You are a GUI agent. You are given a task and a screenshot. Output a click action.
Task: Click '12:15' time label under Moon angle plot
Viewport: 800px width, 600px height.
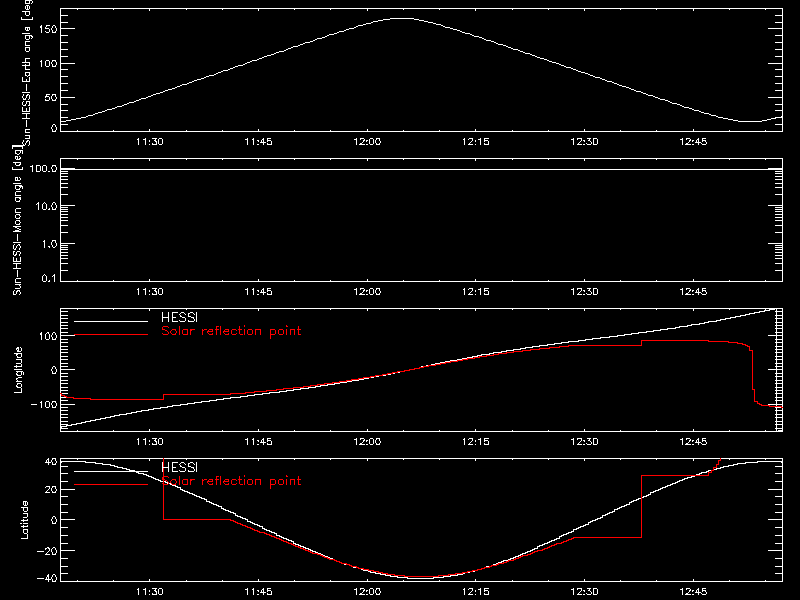coord(476,292)
